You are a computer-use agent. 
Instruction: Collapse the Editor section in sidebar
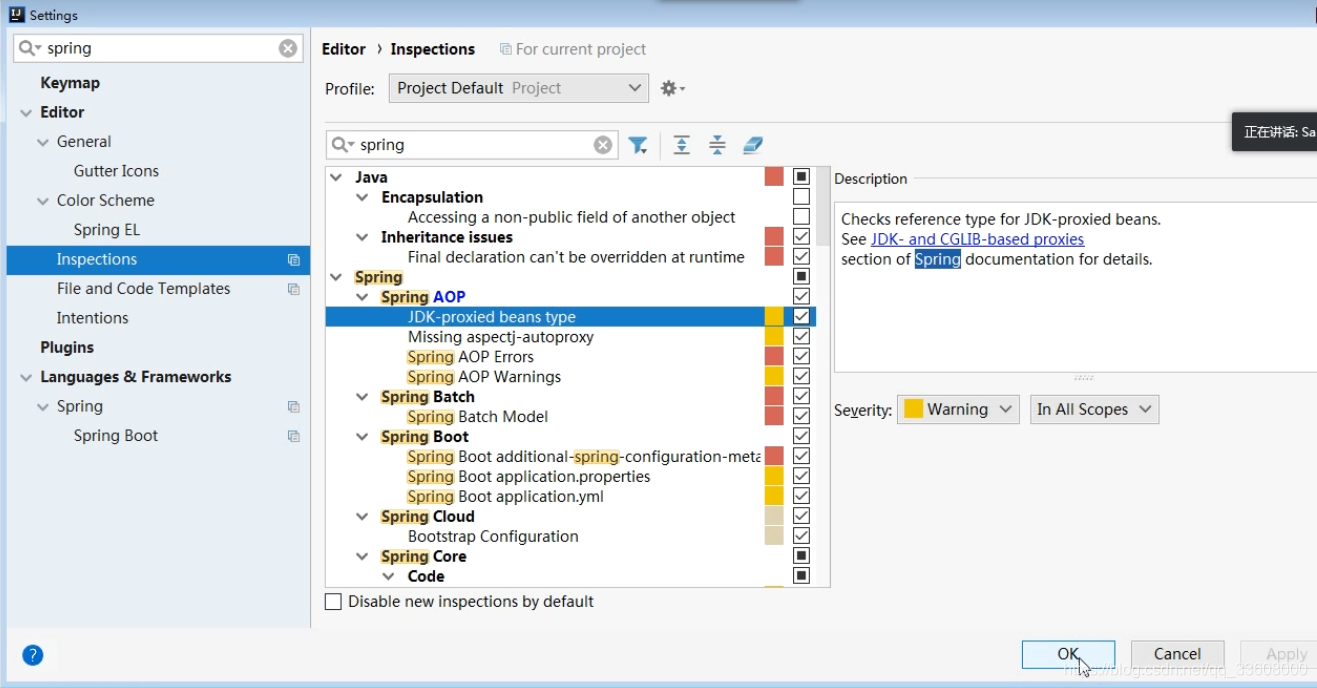click(26, 113)
